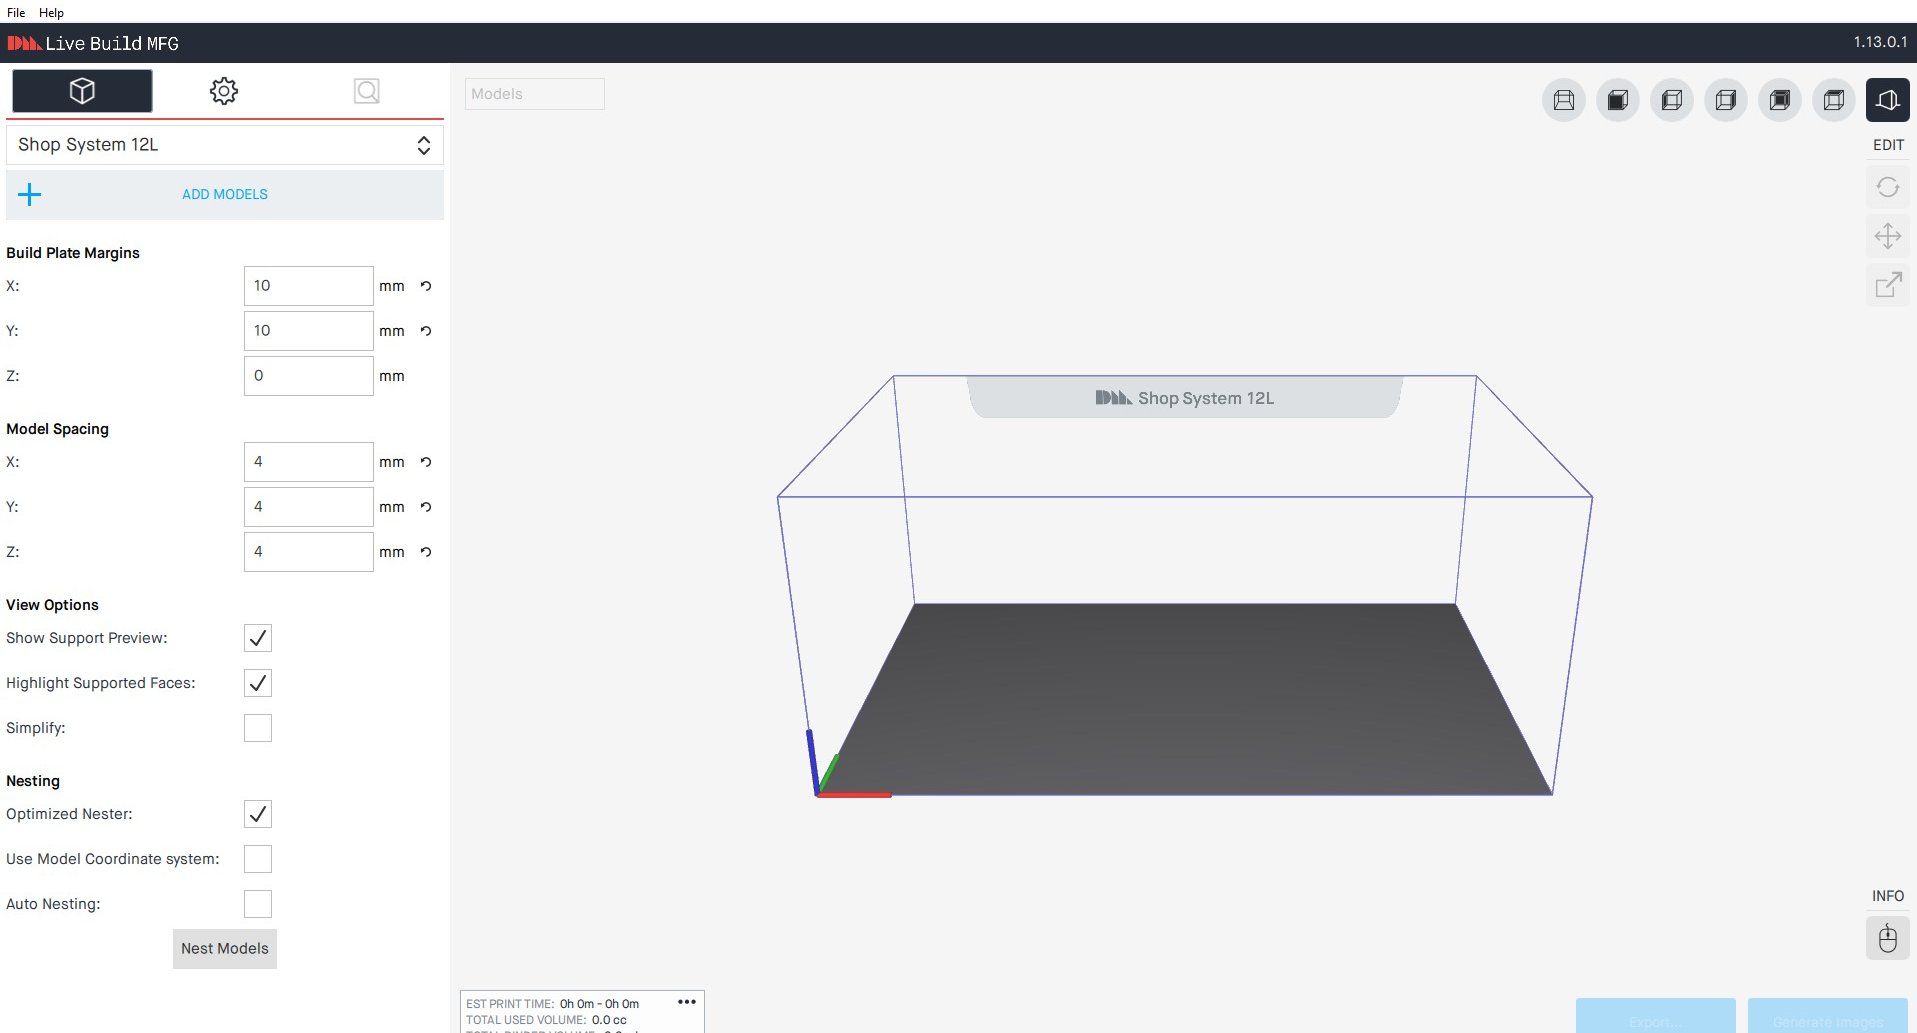
Task: Enable the Auto Nesting checkbox
Action: point(258,904)
